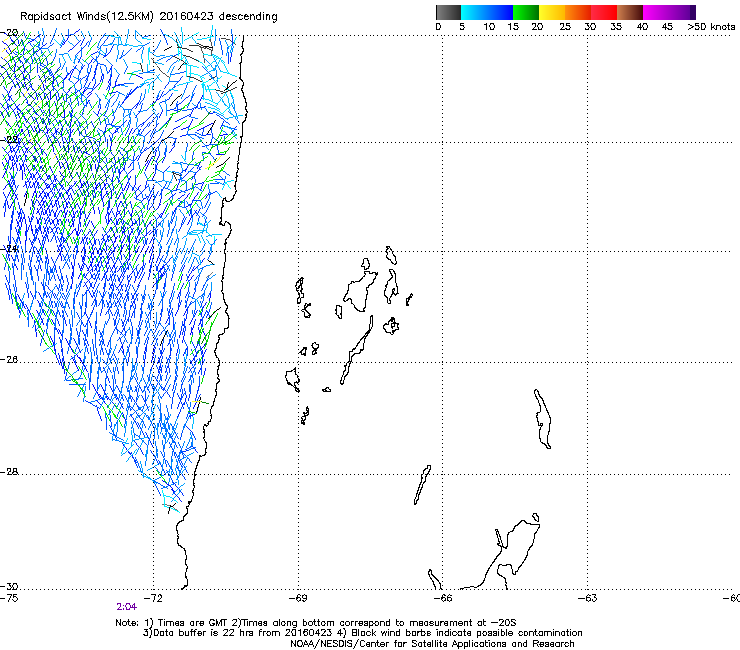The width and height of the screenshot is (740, 650).
Task: Click the purple '2:04' pass time label
Action: (126, 607)
